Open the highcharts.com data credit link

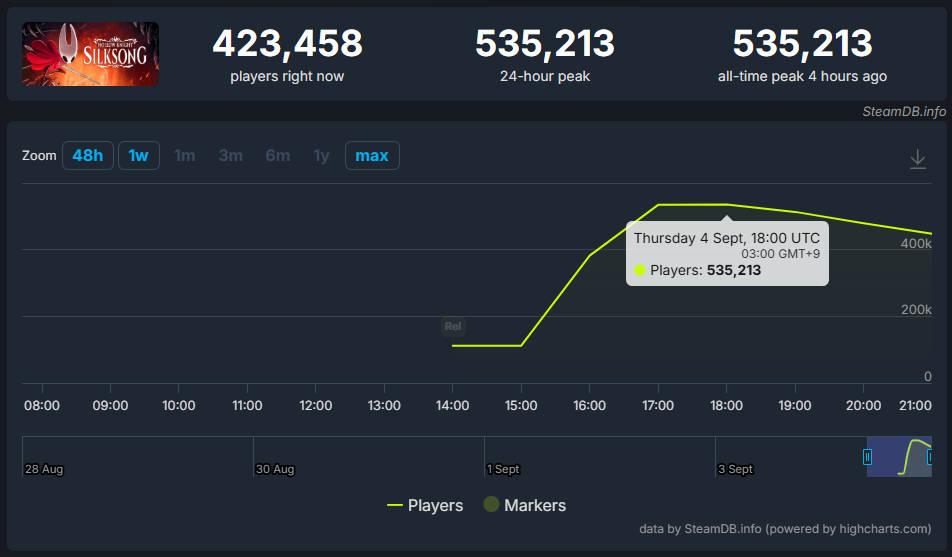tap(785, 528)
